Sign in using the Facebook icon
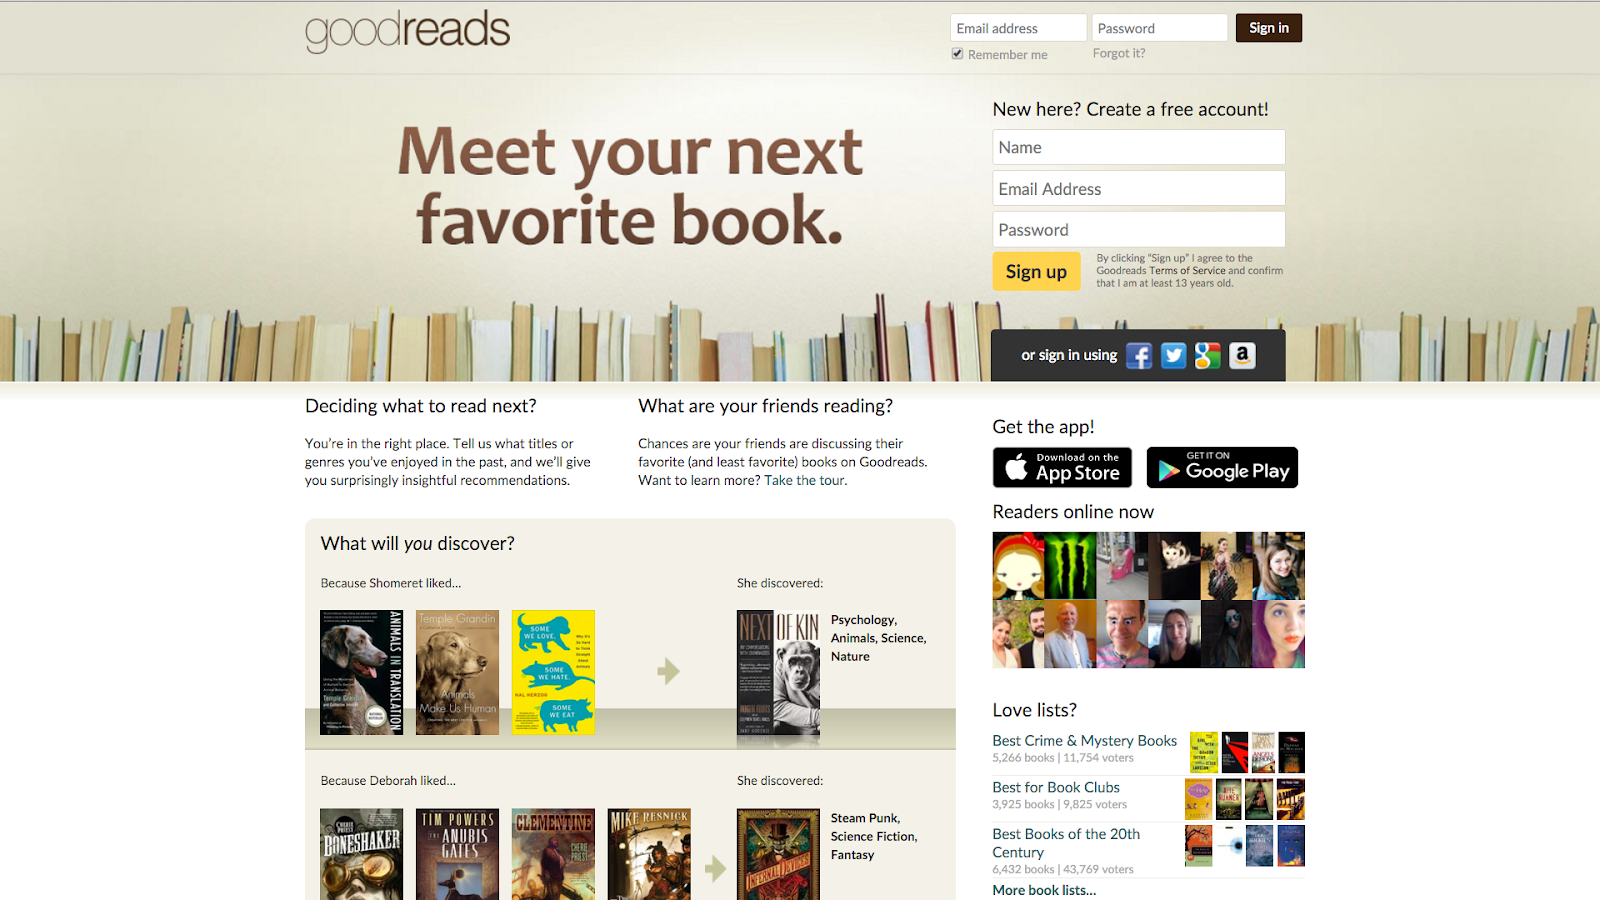The height and width of the screenshot is (900, 1600). click(1139, 356)
